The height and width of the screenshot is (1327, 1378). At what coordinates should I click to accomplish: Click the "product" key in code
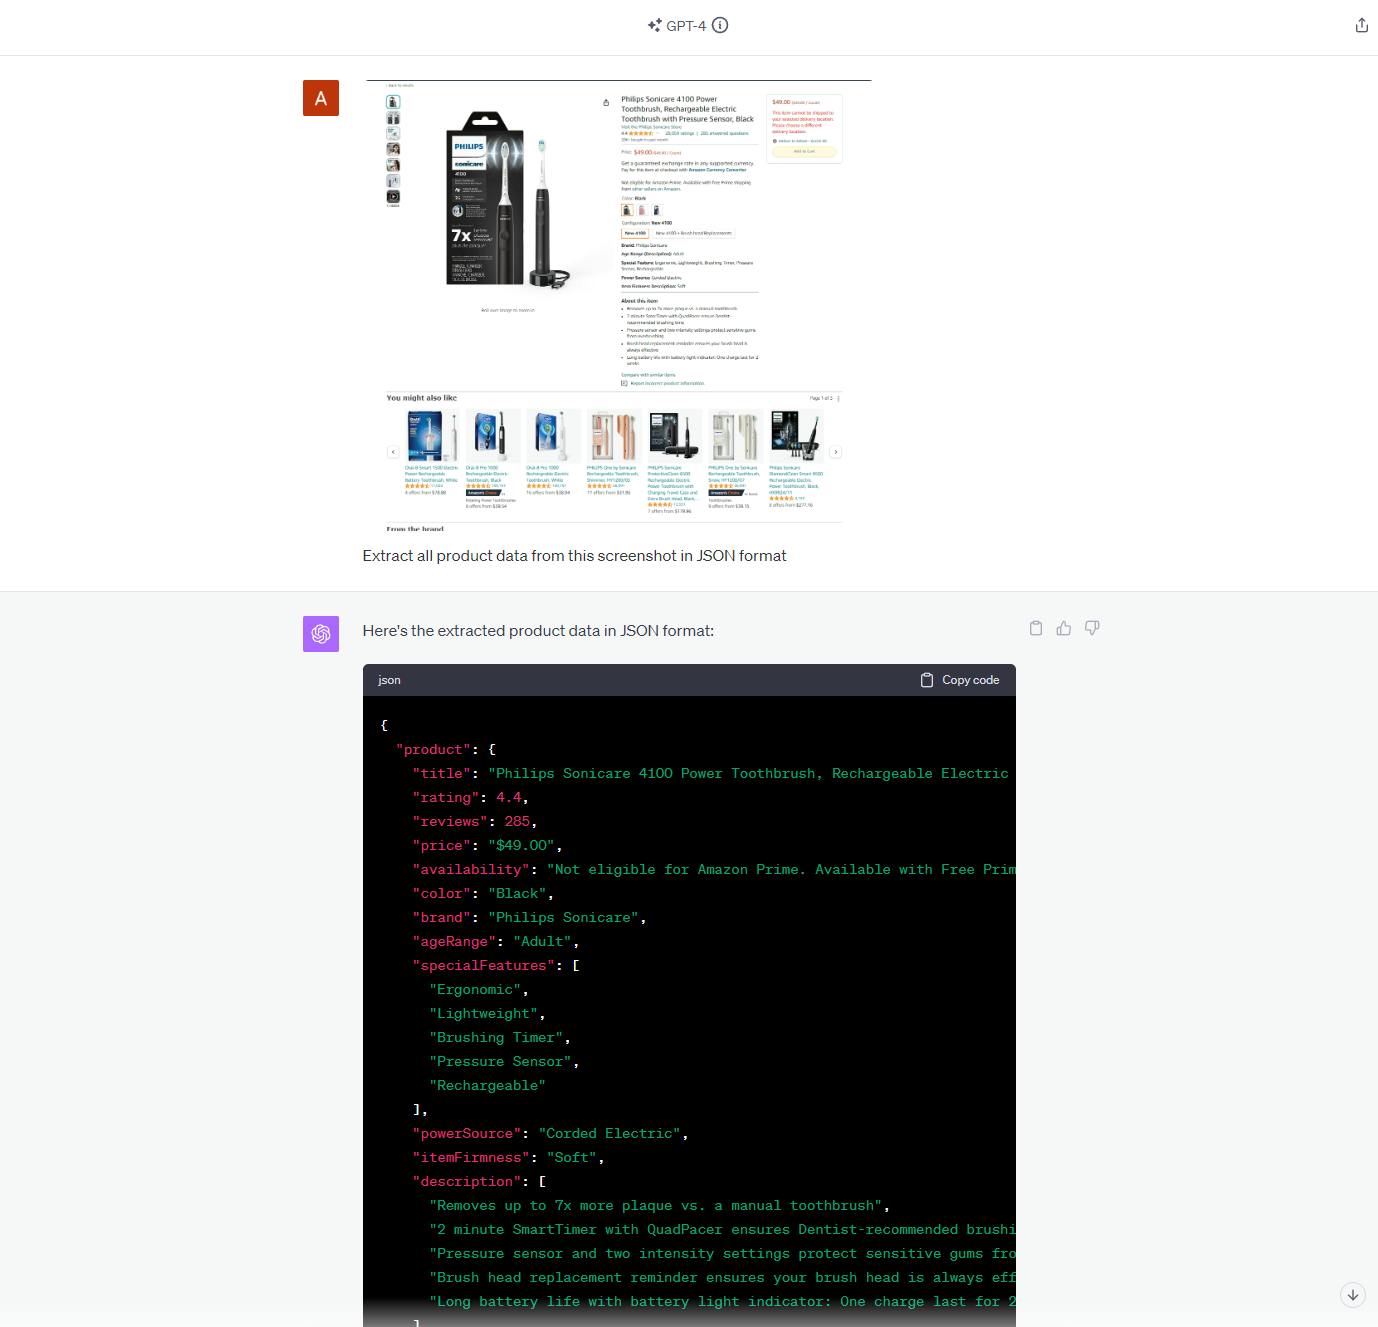coord(434,750)
